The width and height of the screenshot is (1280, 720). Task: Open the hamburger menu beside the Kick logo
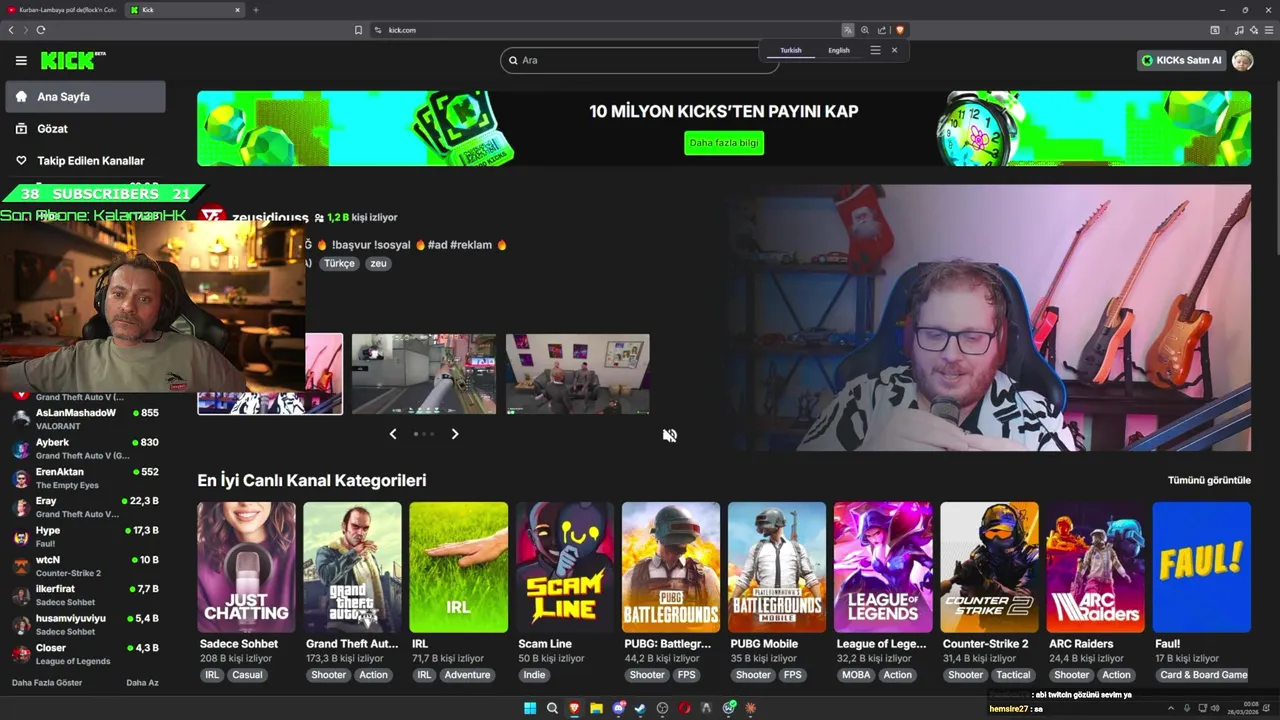click(21, 61)
